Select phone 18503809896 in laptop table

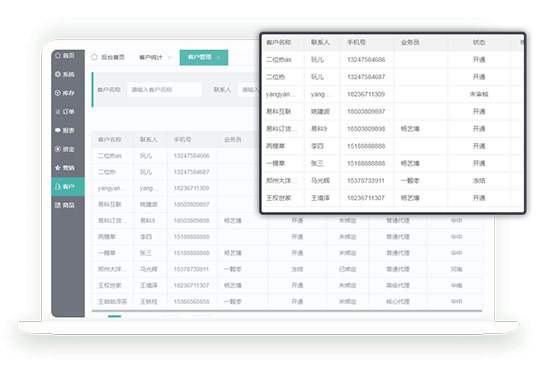[x=192, y=221]
